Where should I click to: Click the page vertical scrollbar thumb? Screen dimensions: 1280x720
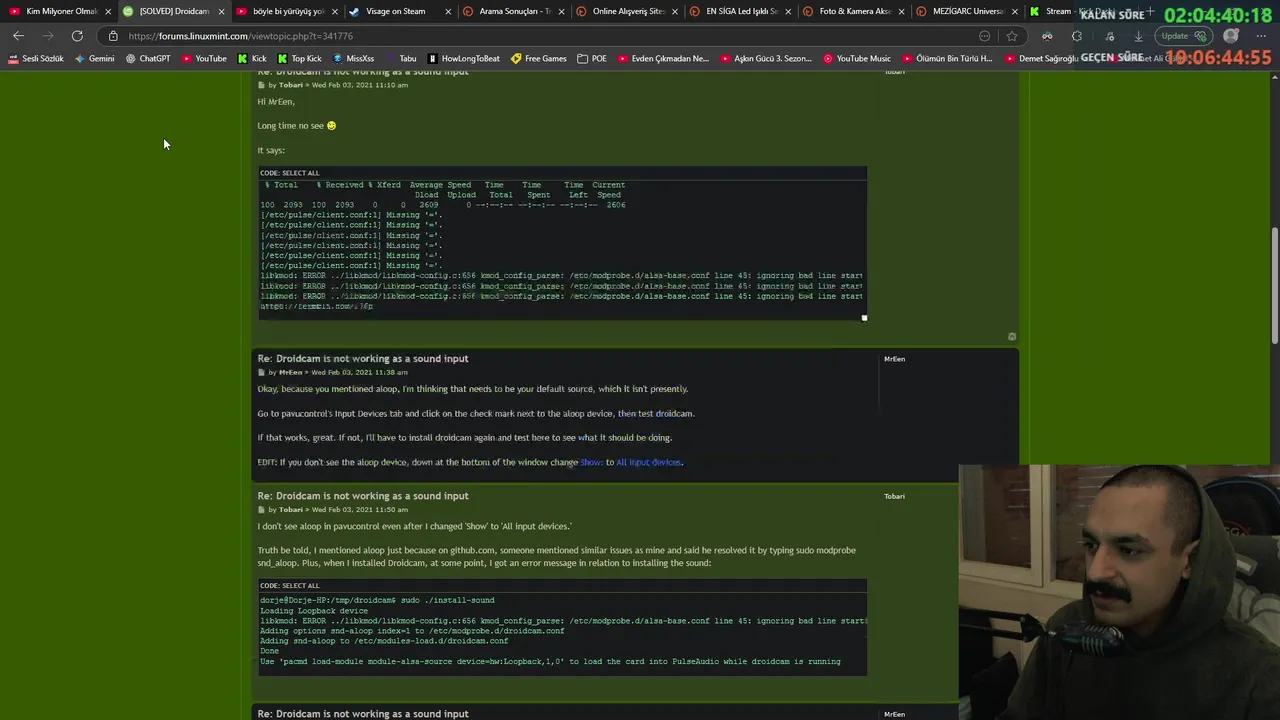(x=1274, y=286)
